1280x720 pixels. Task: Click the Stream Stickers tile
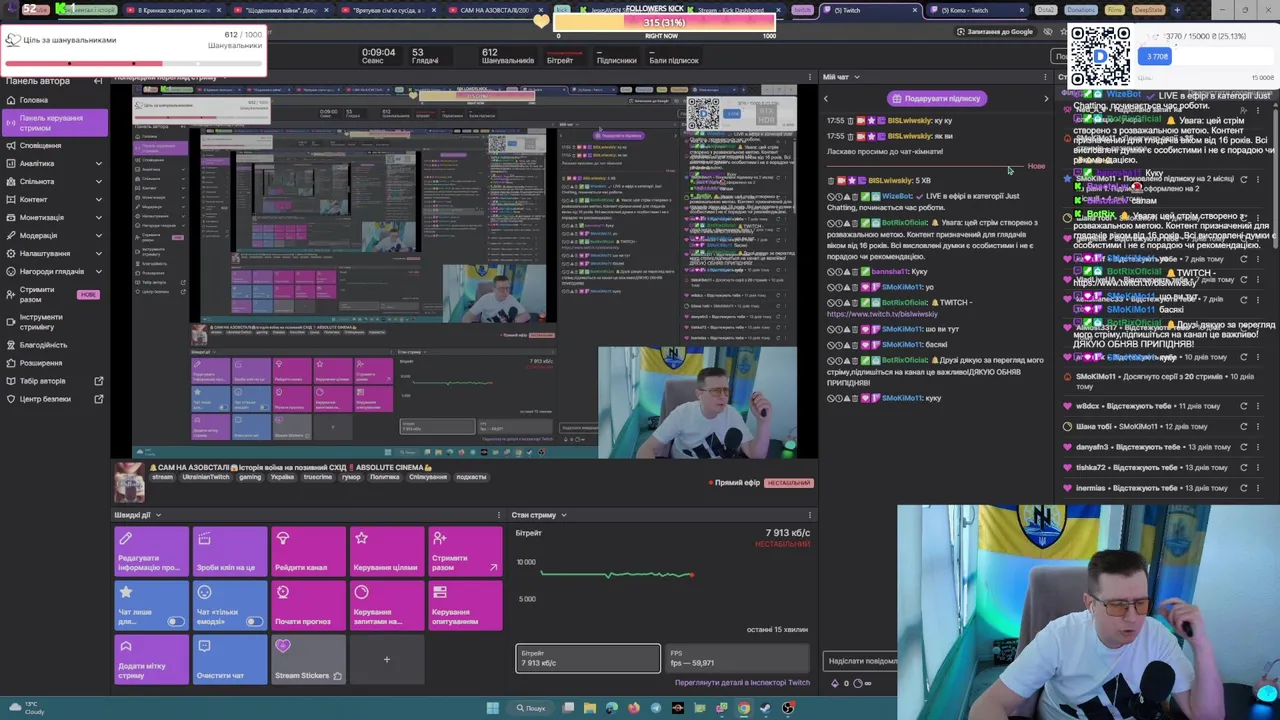click(x=308, y=660)
